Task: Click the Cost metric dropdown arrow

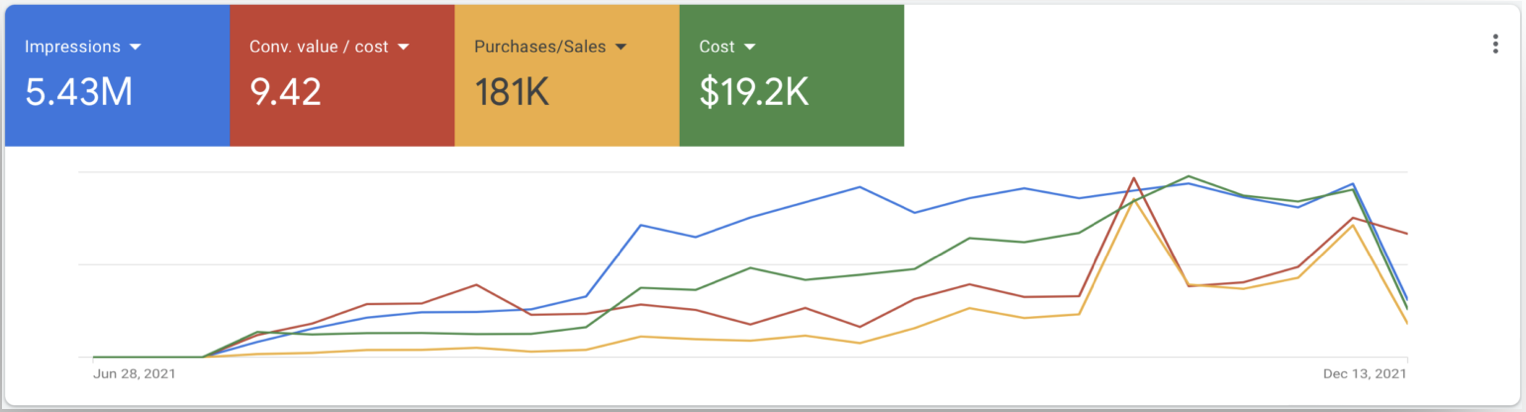Action: [x=749, y=47]
